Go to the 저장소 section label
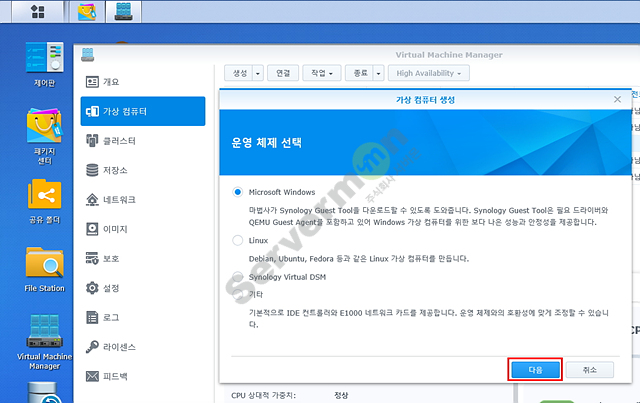Screen dimensions: 640x403 pos(115,170)
